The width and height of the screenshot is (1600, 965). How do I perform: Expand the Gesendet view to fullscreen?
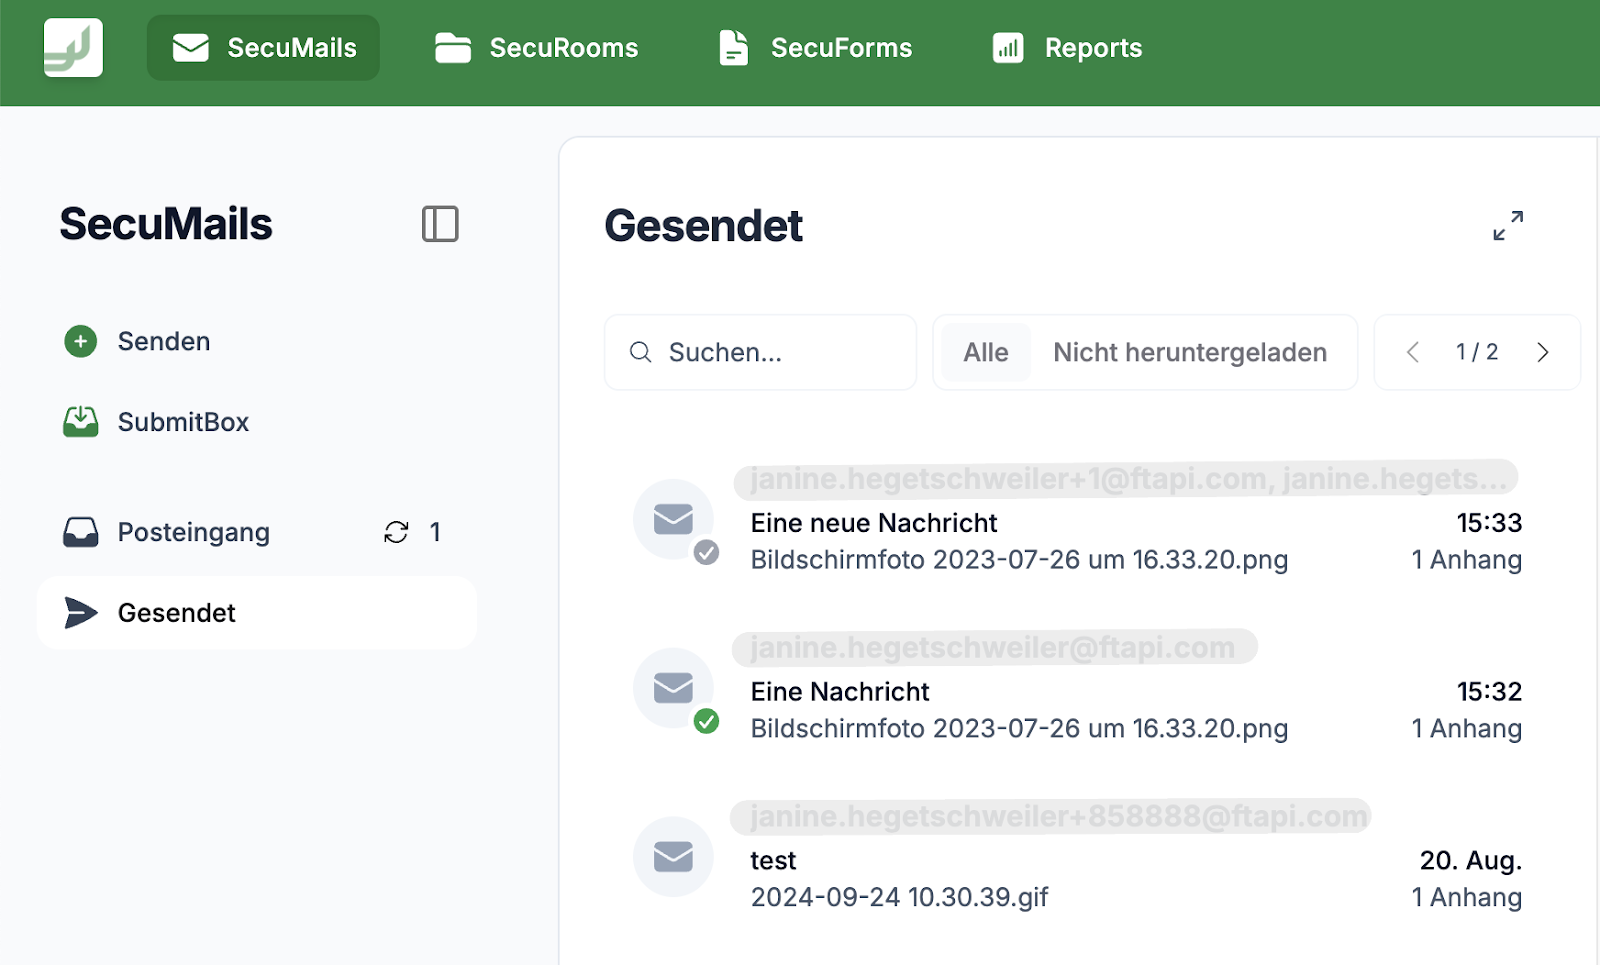coord(1508,225)
